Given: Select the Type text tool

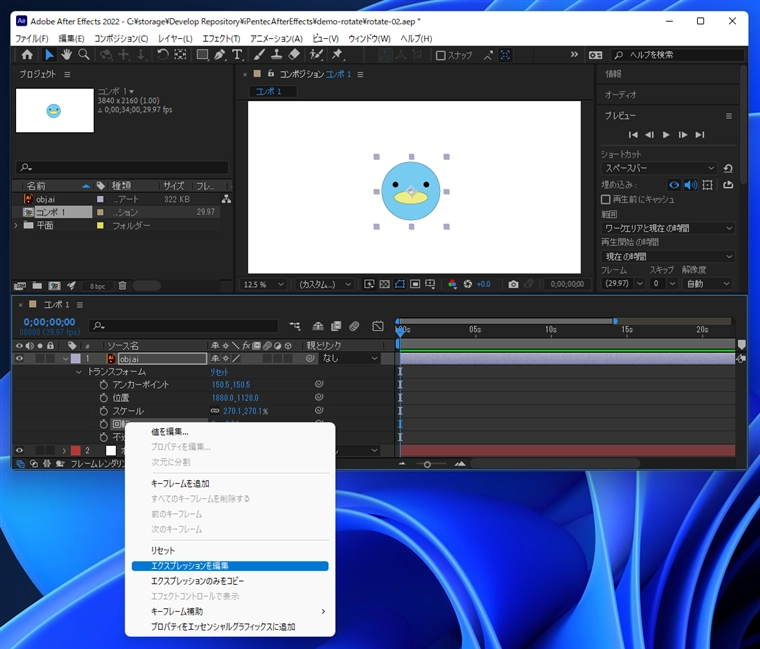Looking at the screenshot, I should pos(237,55).
